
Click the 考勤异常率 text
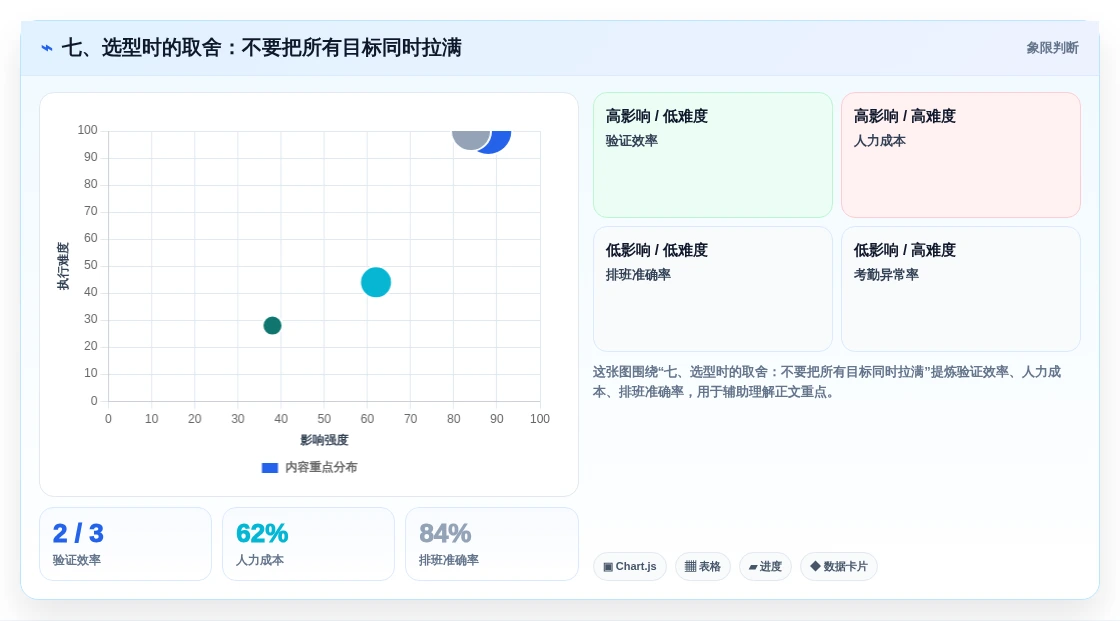(886, 274)
